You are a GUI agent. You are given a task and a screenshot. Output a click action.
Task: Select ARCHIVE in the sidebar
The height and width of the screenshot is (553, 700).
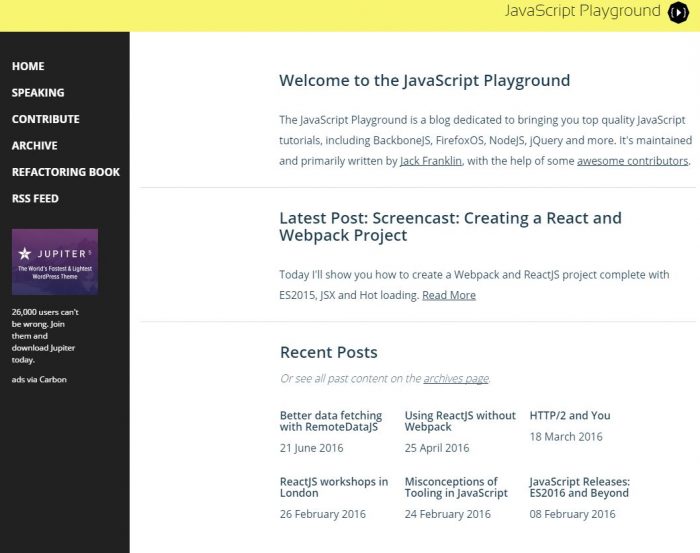tap(34, 146)
